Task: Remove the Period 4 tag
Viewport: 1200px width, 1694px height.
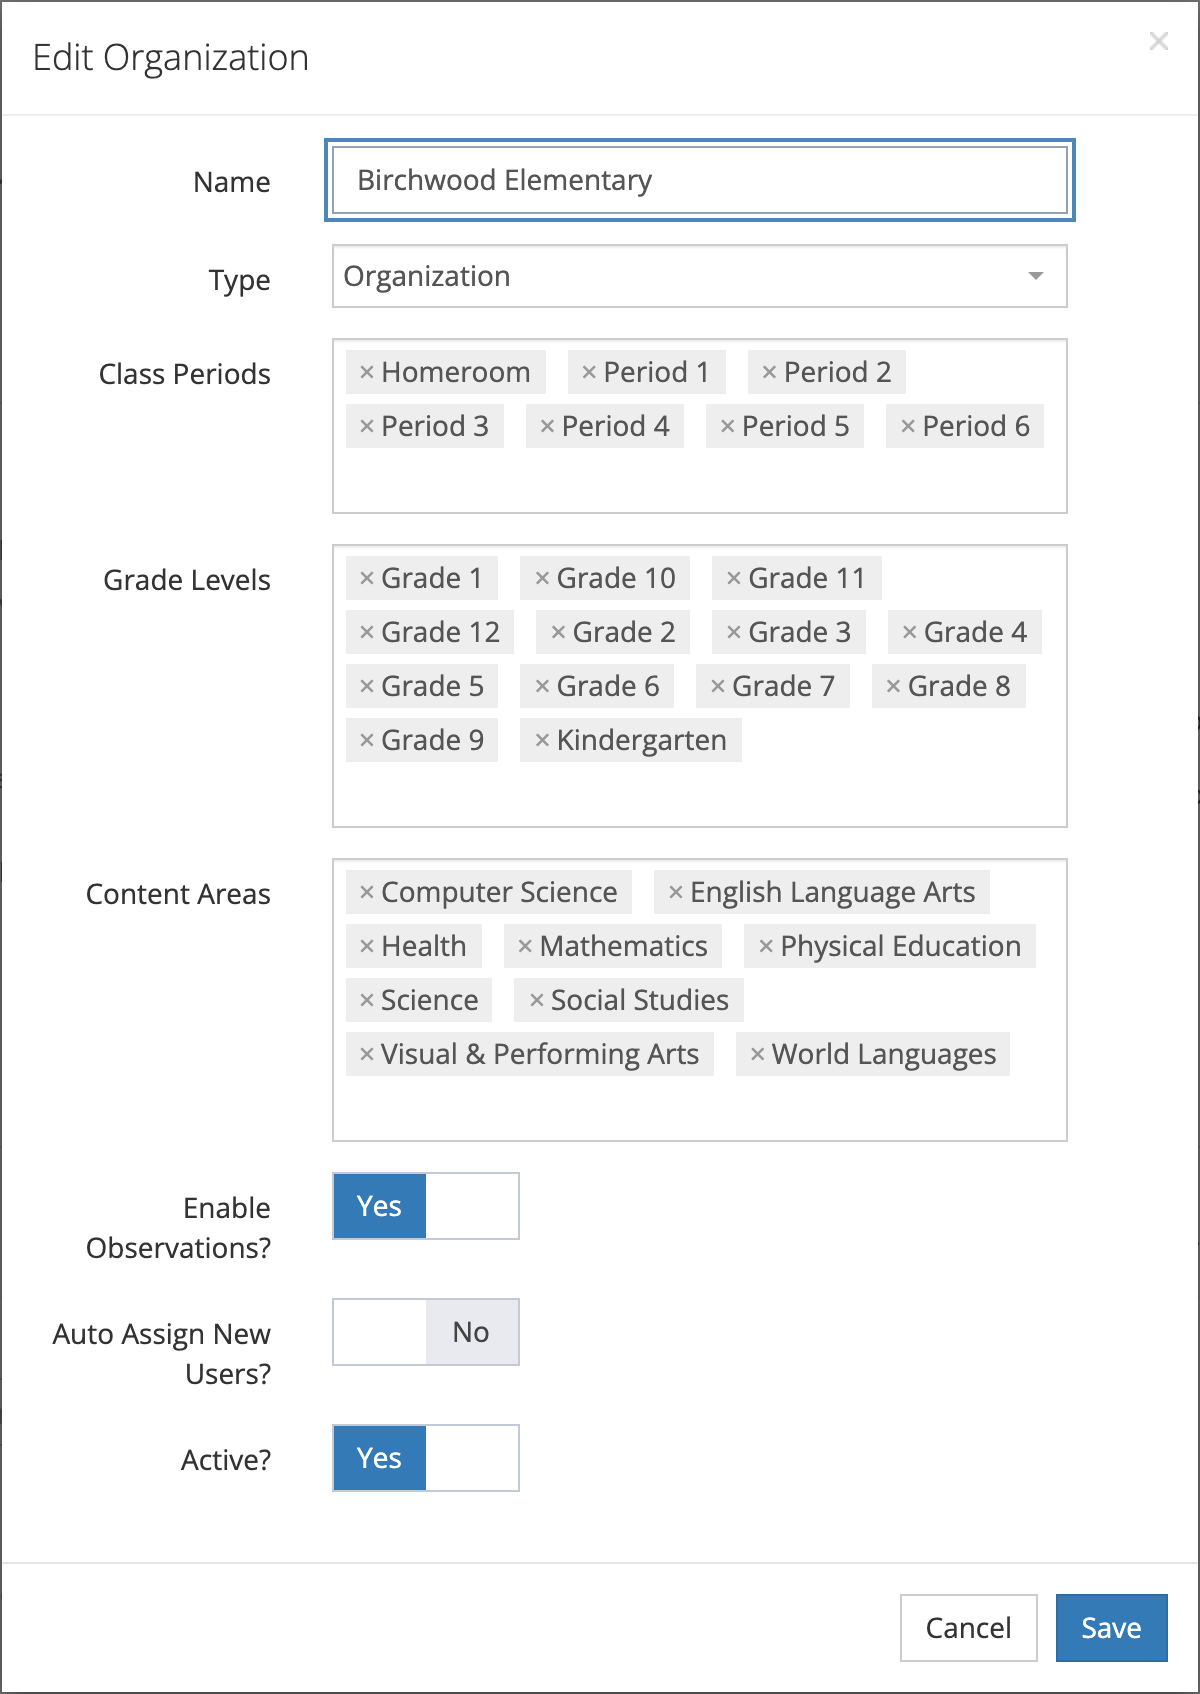Action: pos(547,427)
